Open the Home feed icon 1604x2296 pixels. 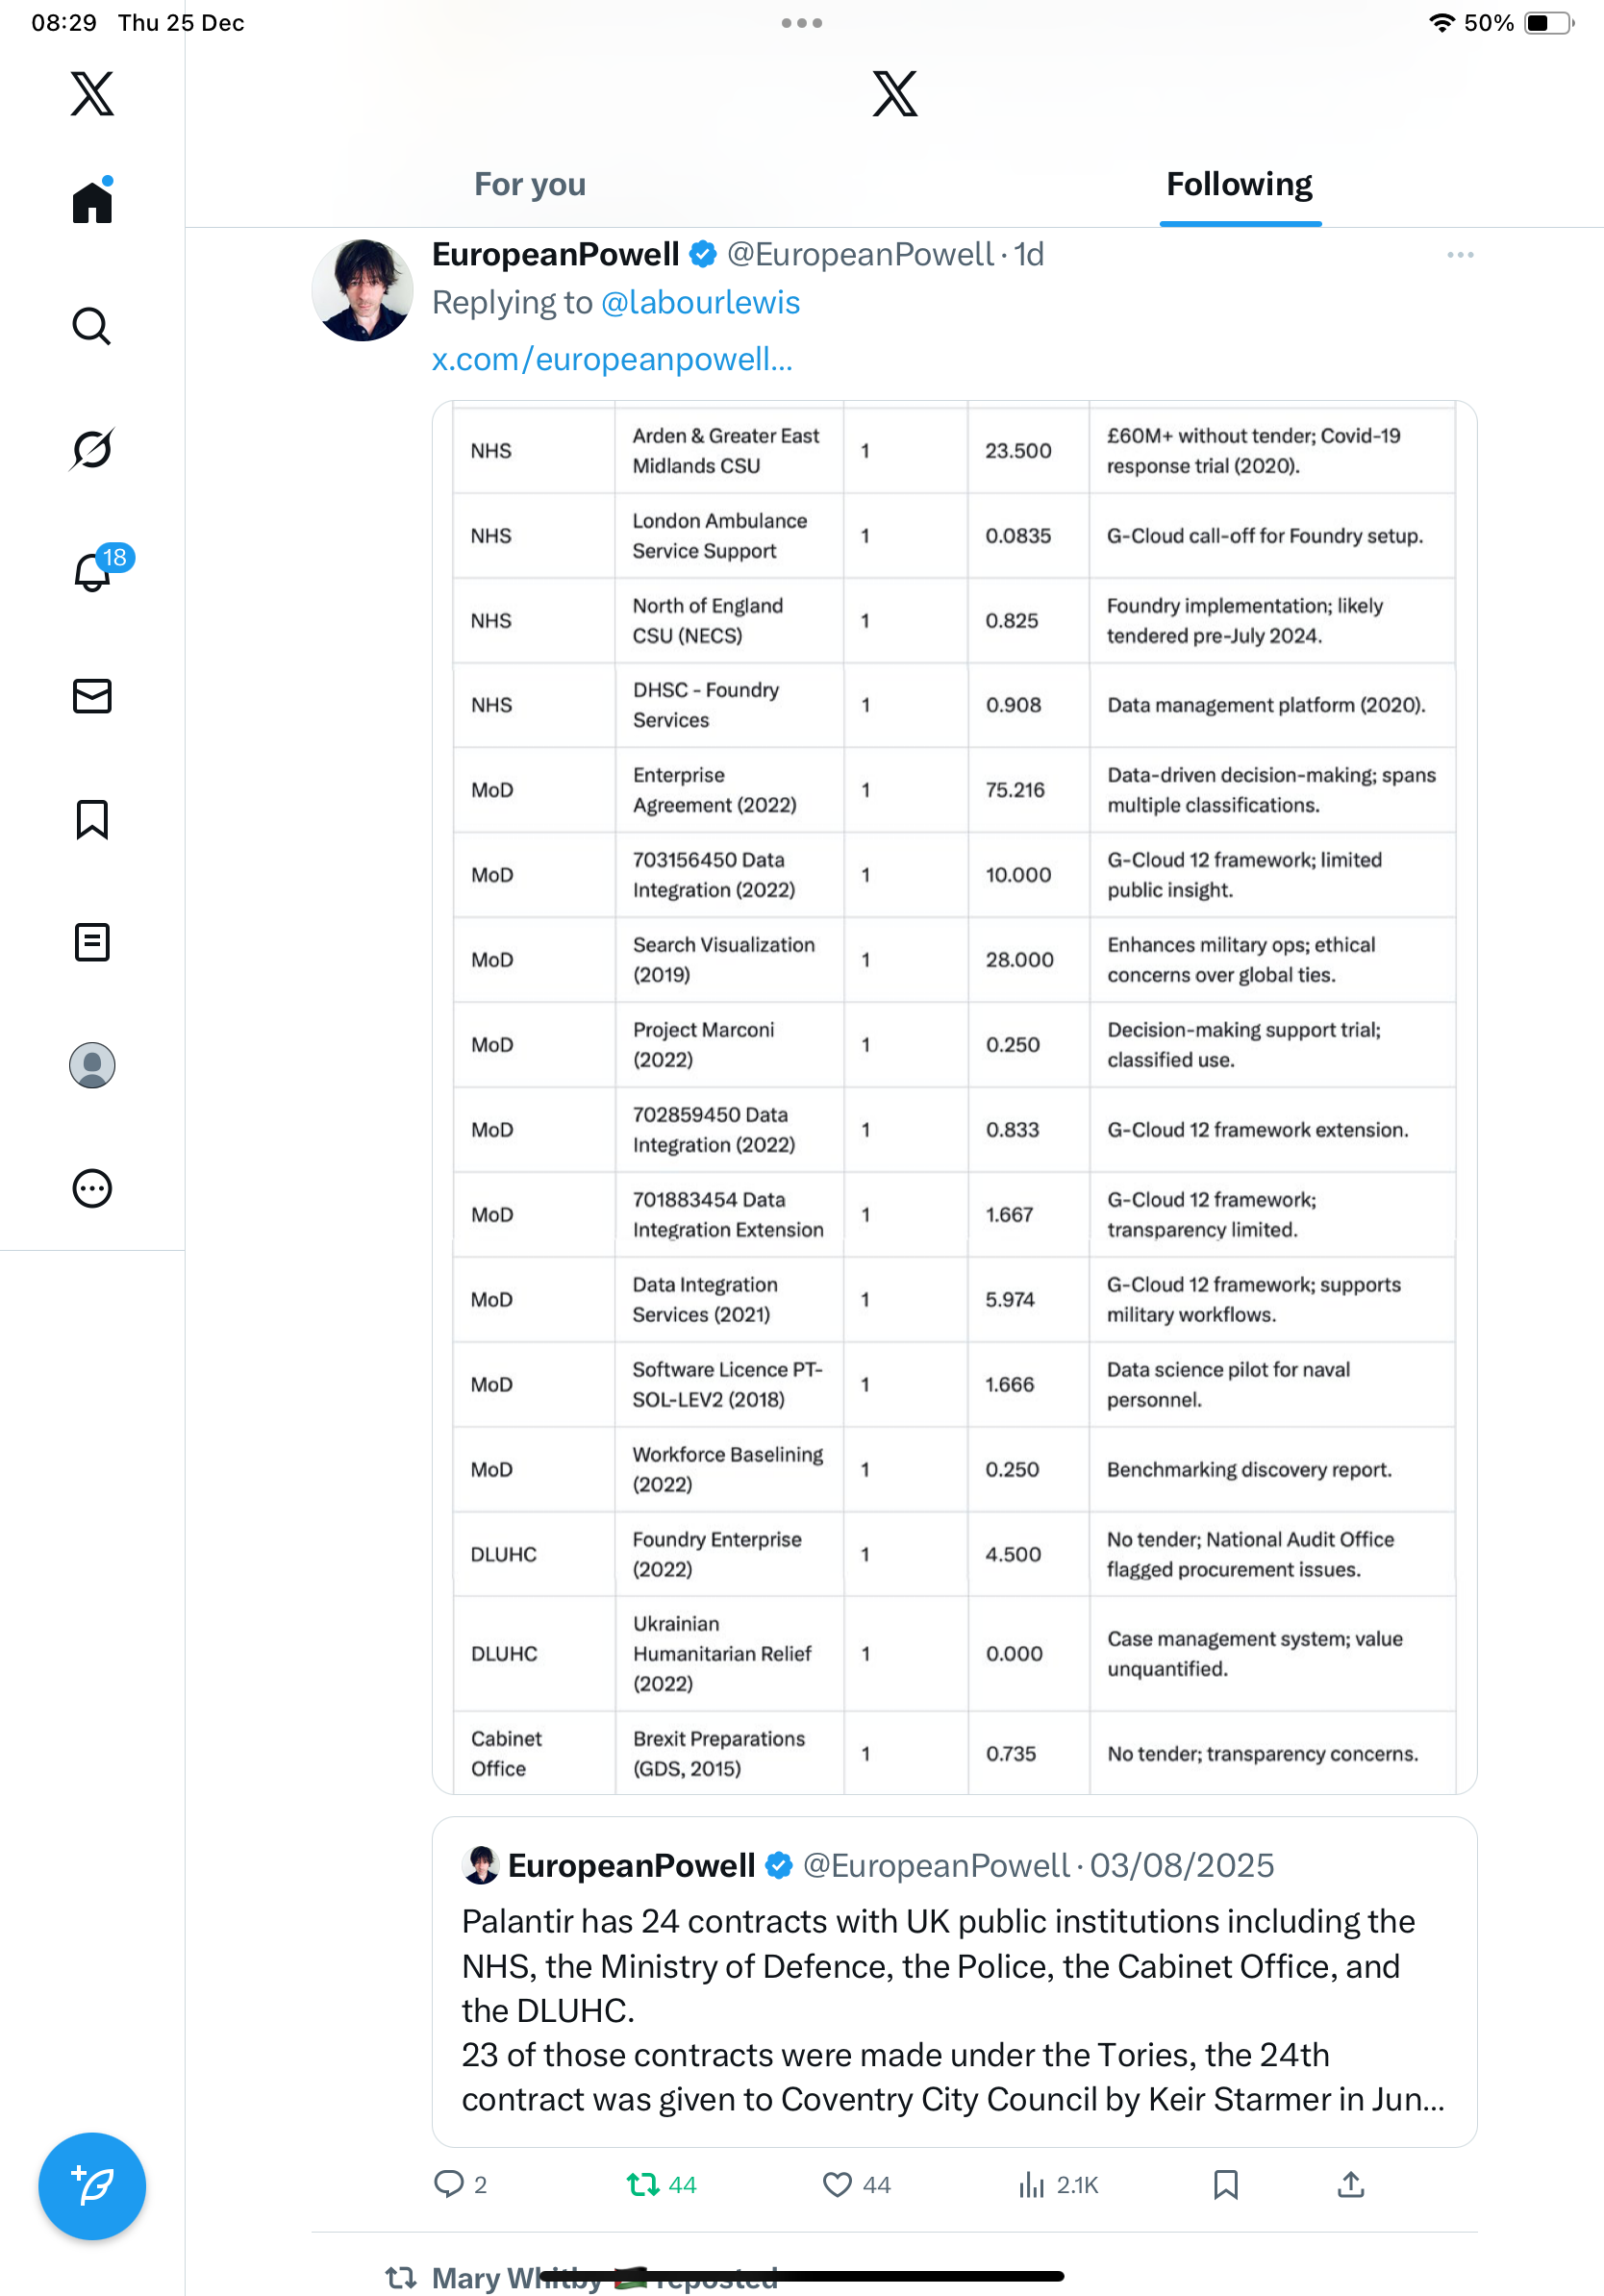point(92,203)
